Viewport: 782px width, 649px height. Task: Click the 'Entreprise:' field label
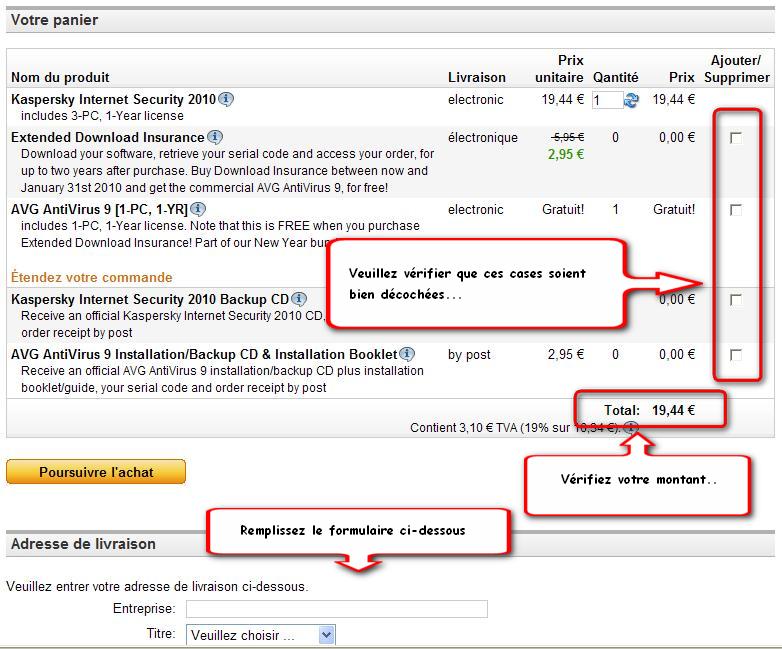point(144,609)
